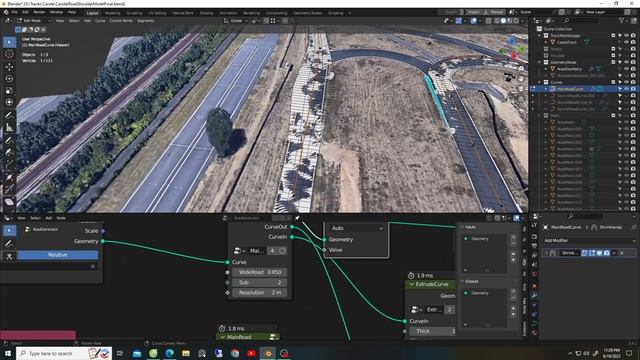Select the Measure tool in viewport toolbar
The image size is (640, 360).
[9, 128]
